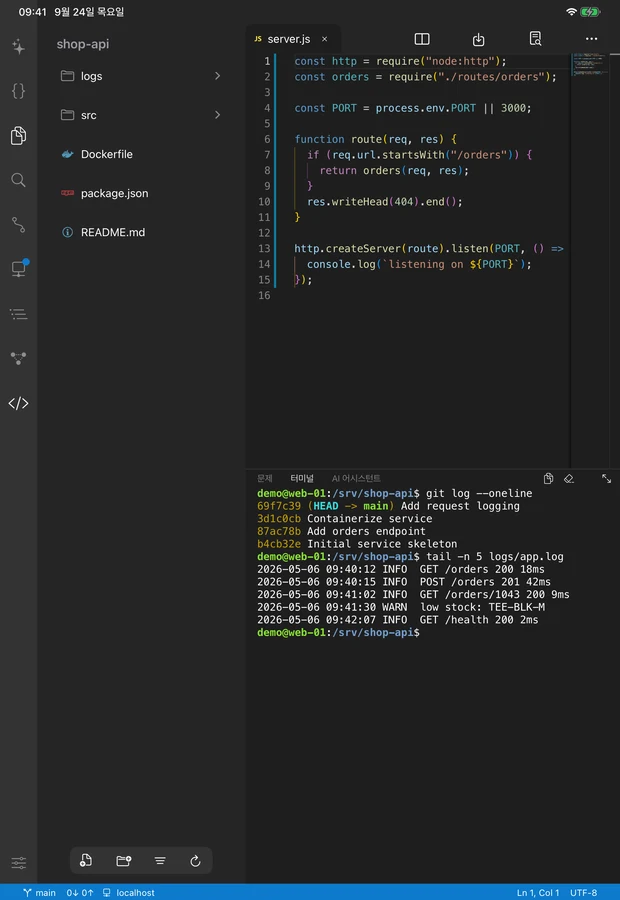Open the graph nodes panel in sidebar
620x900 pixels.
pos(18,358)
